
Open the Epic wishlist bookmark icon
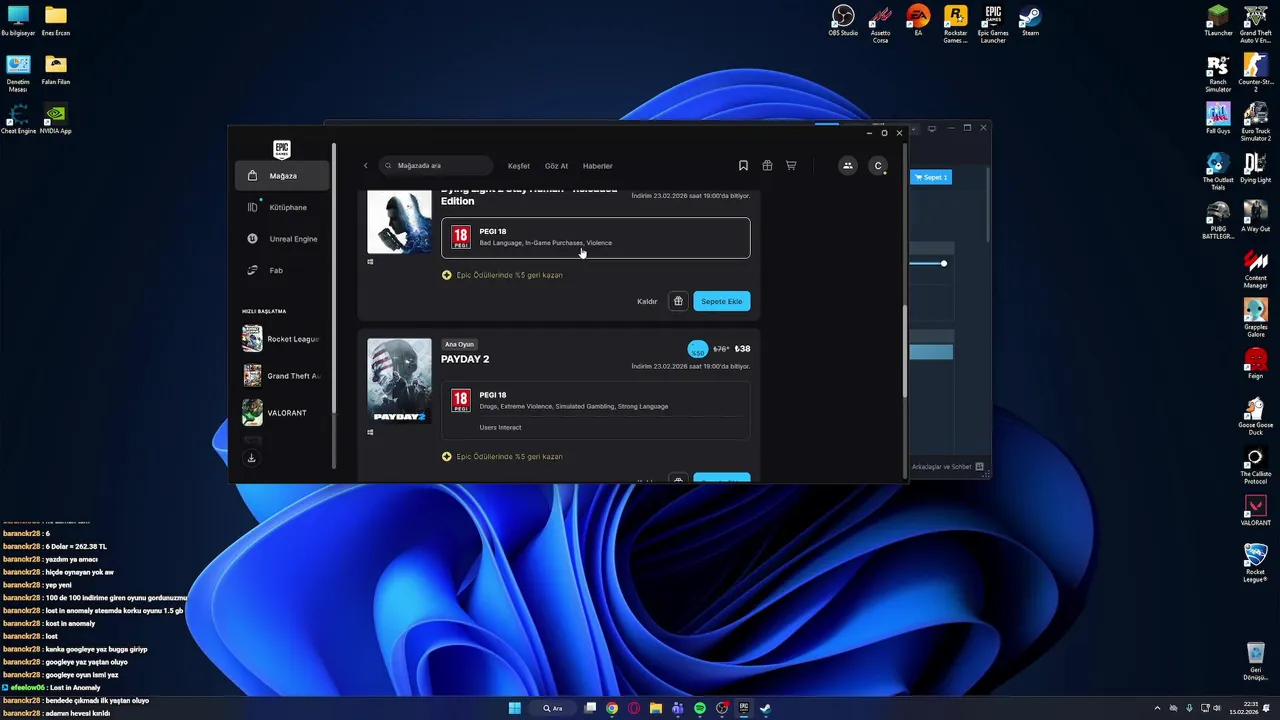coord(743,166)
